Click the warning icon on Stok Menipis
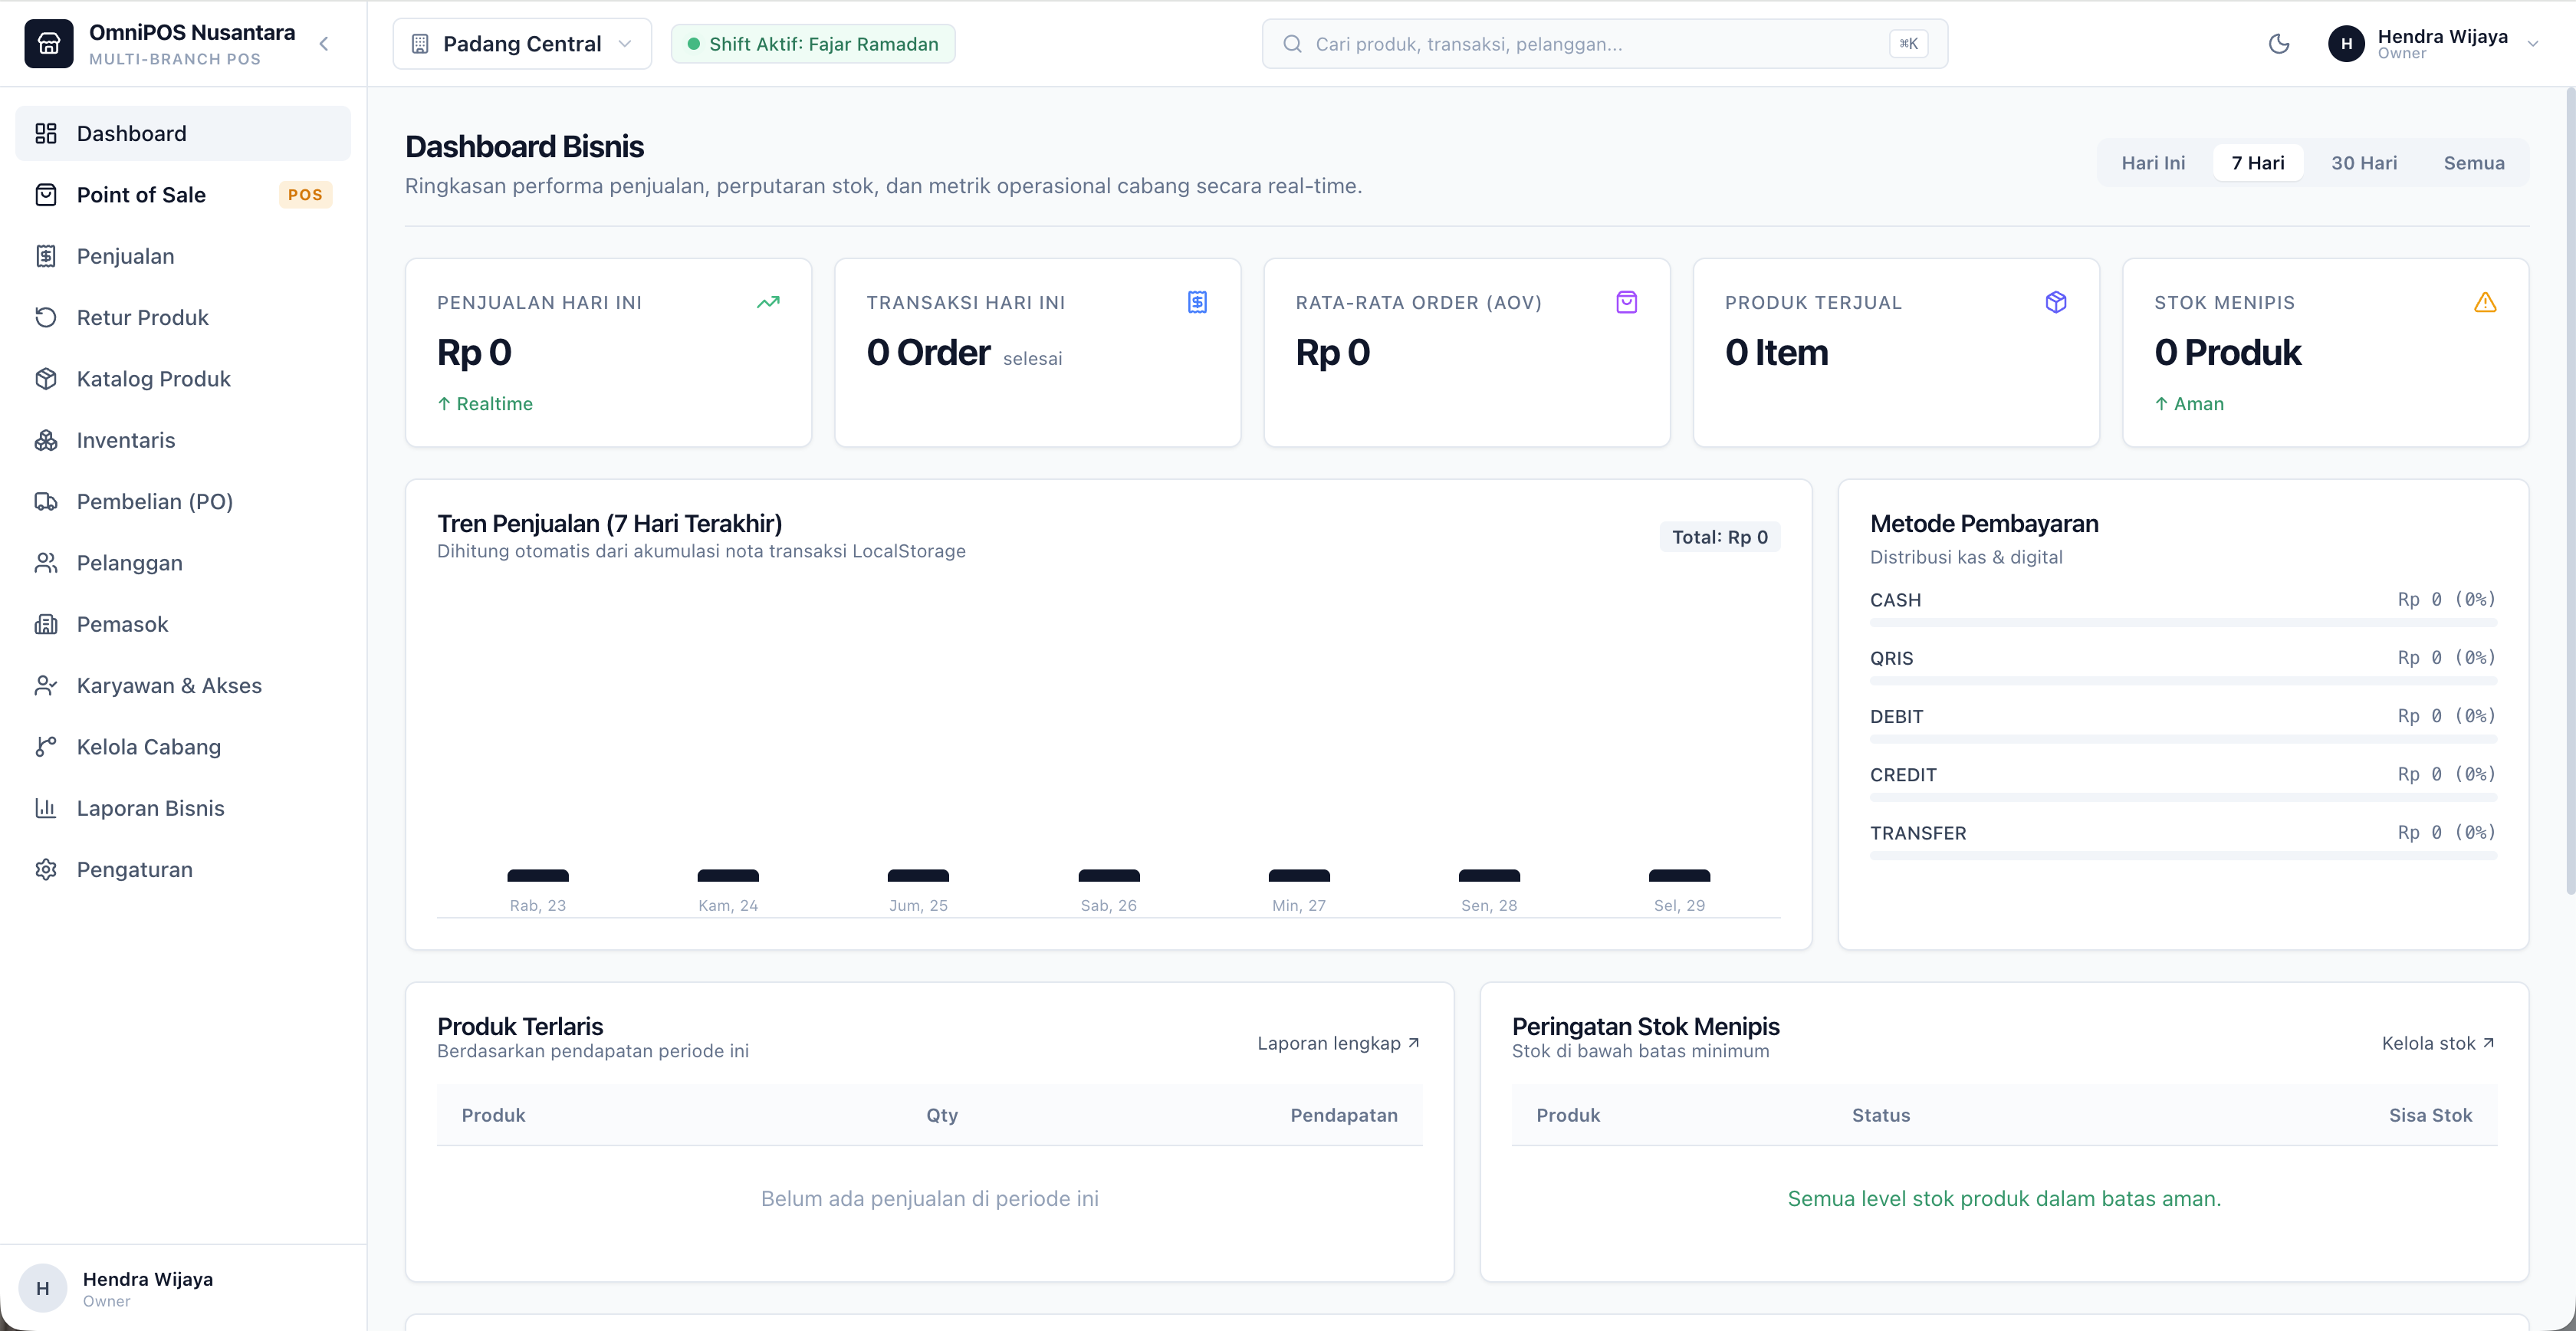Viewport: 2576px width, 1331px height. (x=2485, y=302)
